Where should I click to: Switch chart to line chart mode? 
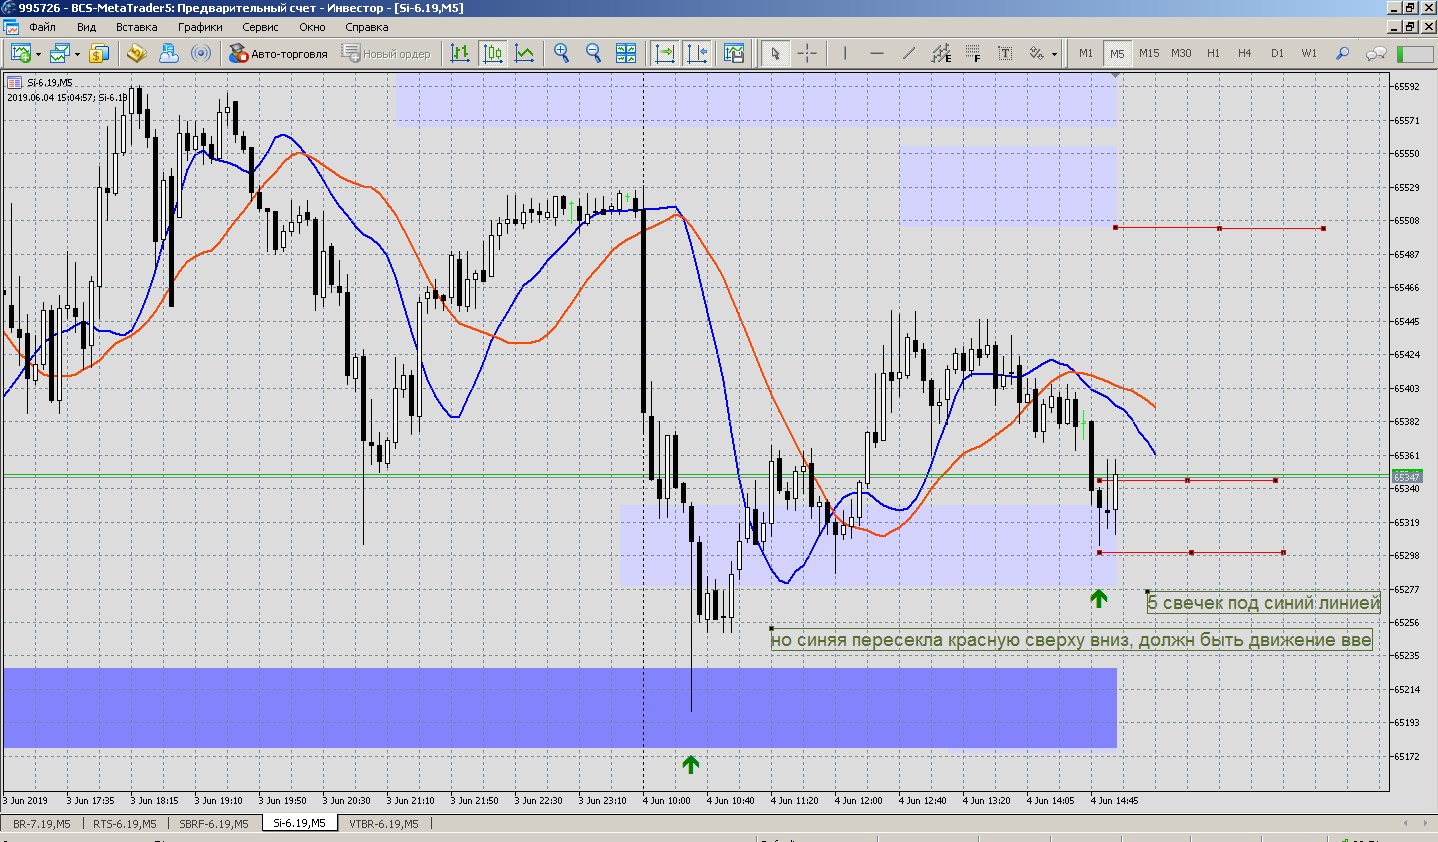click(525, 53)
